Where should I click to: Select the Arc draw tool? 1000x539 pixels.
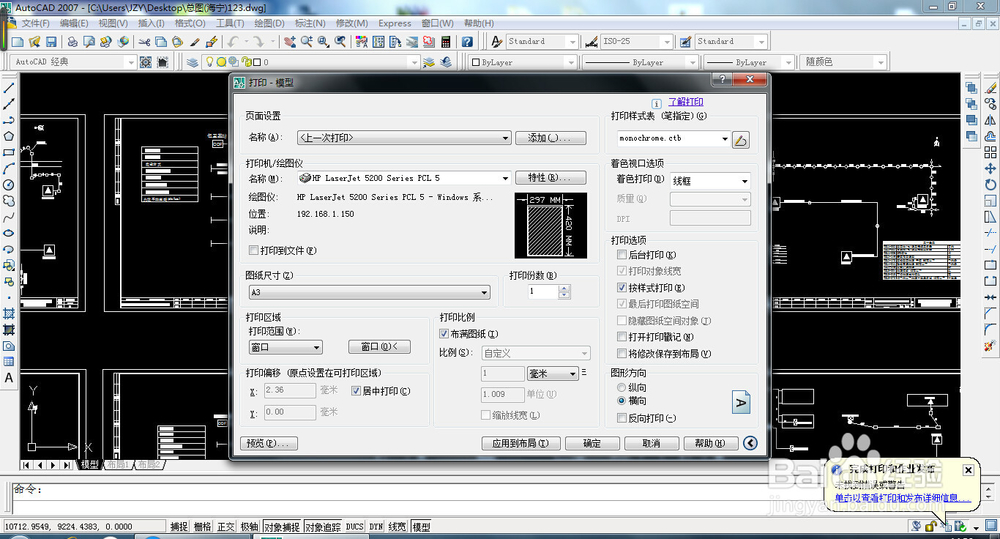pos(9,168)
